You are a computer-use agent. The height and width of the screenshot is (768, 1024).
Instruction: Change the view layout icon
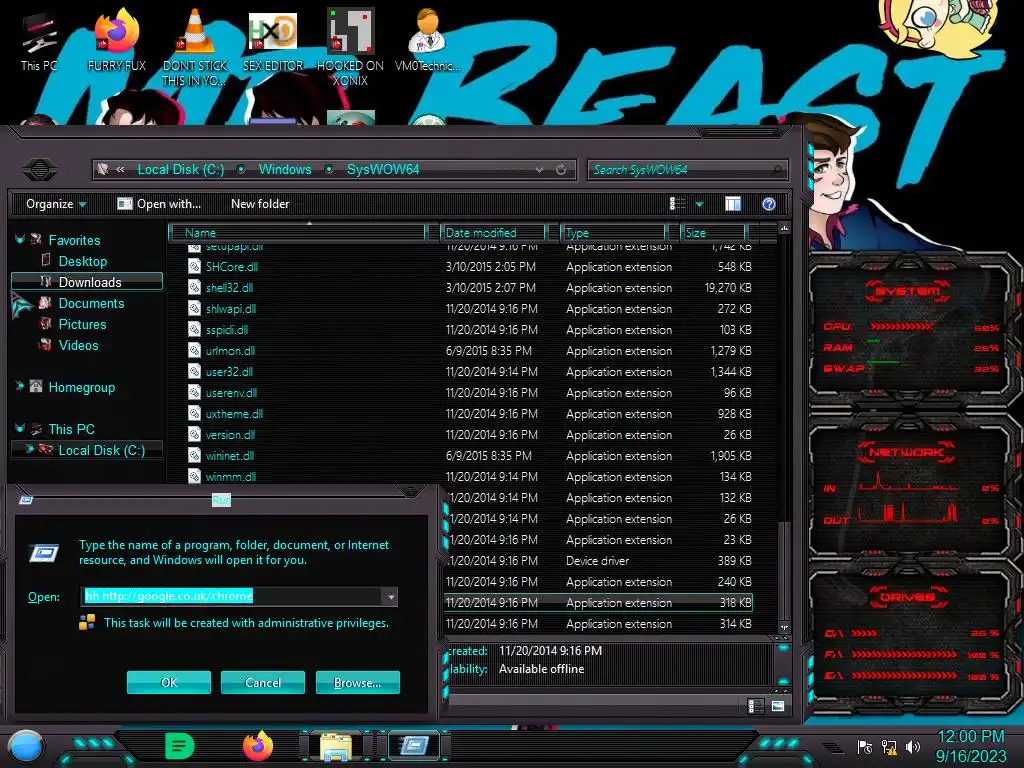pyautogui.click(x=677, y=204)
